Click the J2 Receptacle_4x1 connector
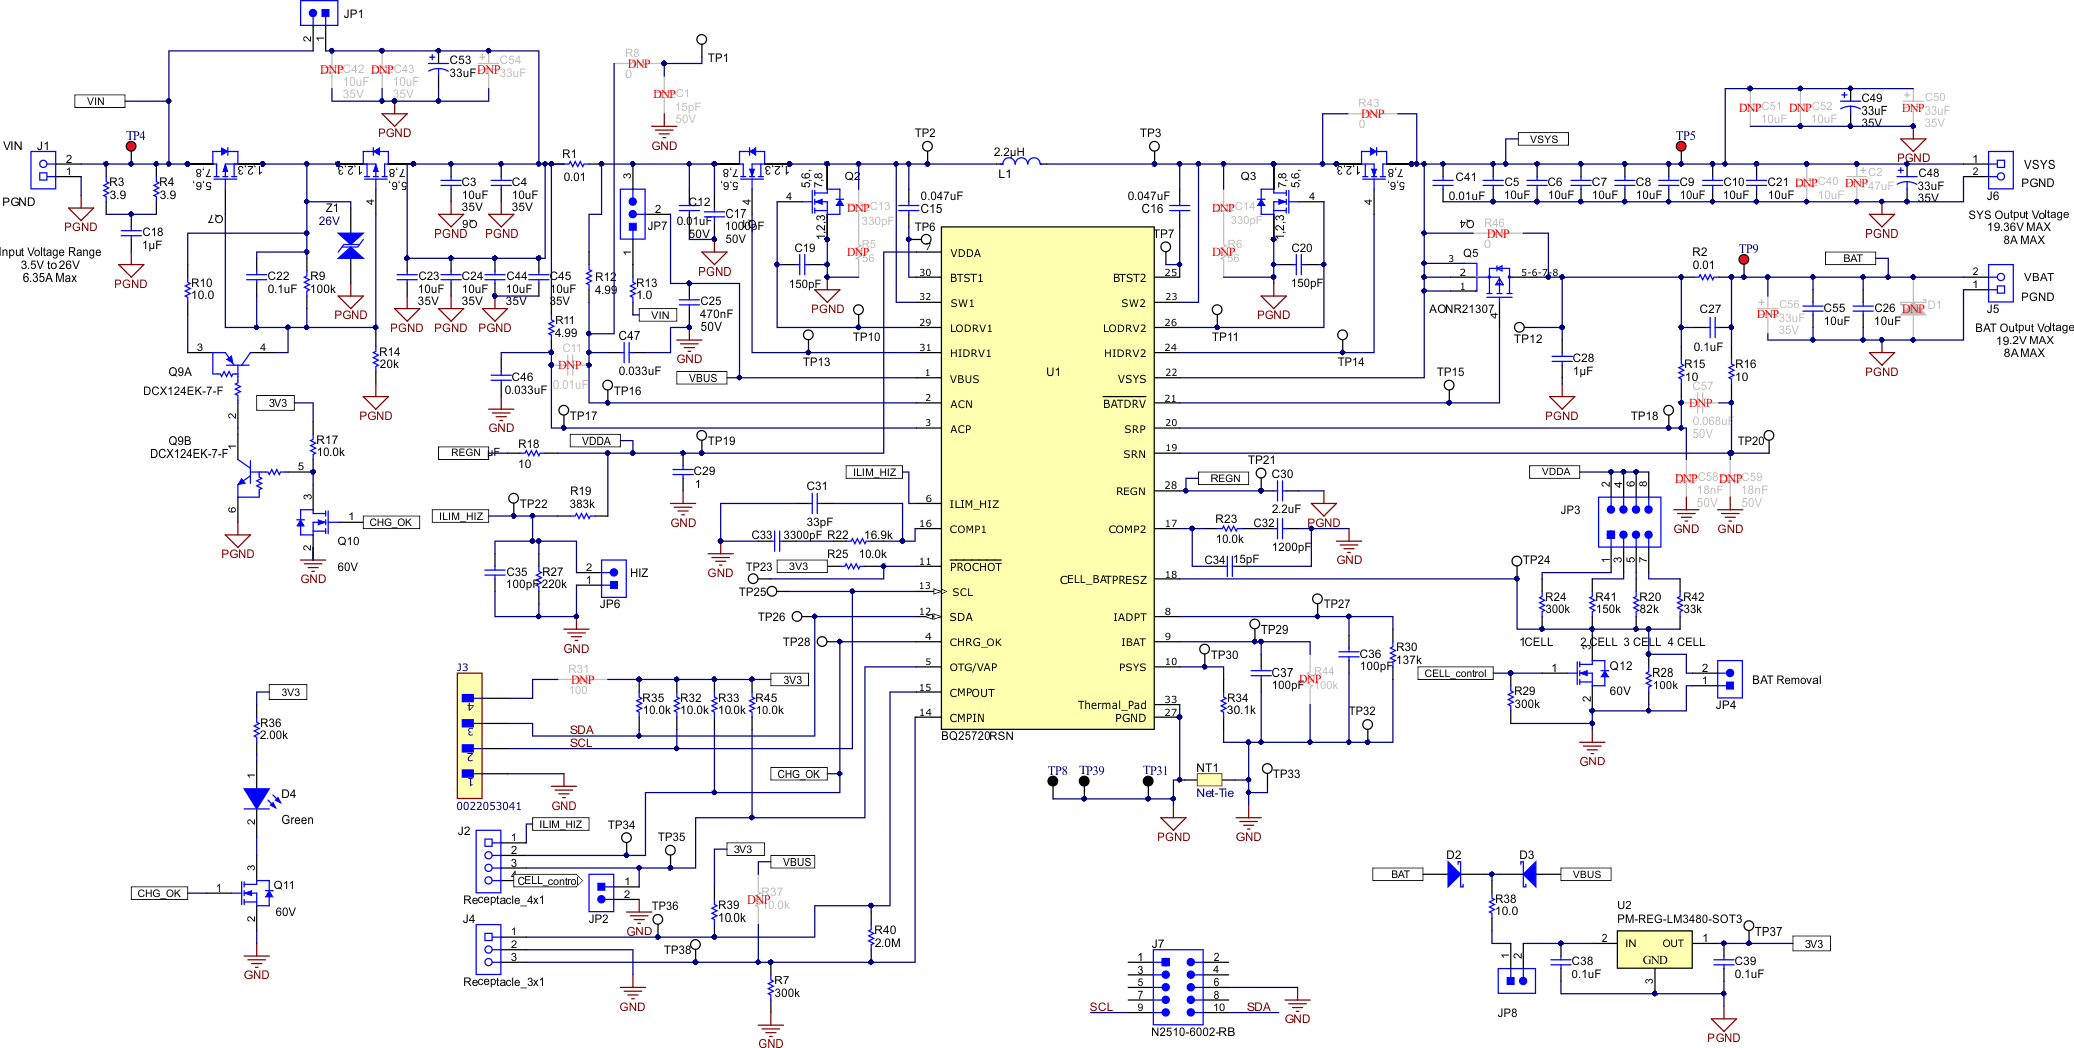The image size is (2074, 1048). (x=488, y=861)
